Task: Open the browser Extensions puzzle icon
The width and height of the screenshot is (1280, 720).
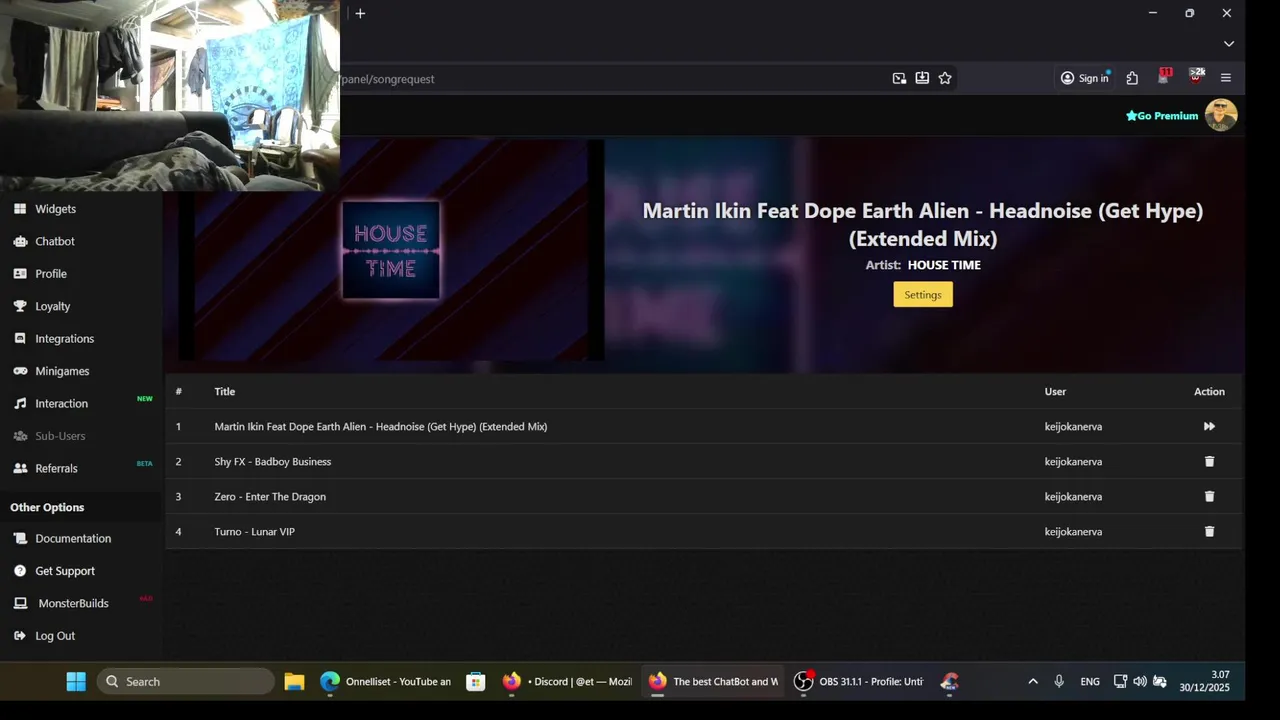Action: point(1132,78)
